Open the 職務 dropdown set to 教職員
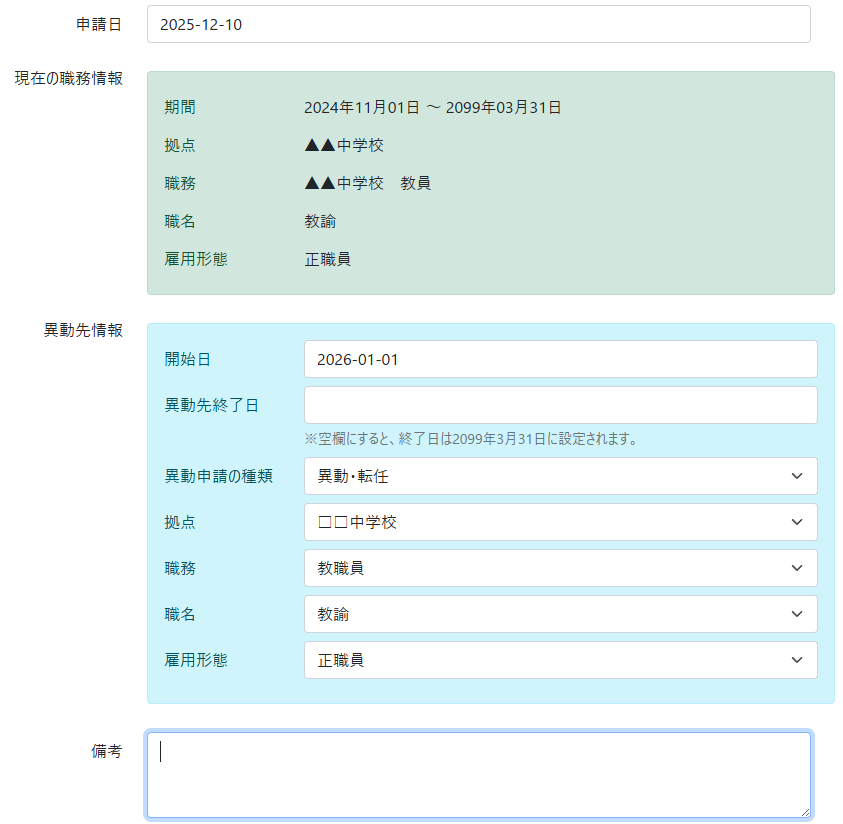The width and height of the screenshot is (843, 824). coord(560,568)
